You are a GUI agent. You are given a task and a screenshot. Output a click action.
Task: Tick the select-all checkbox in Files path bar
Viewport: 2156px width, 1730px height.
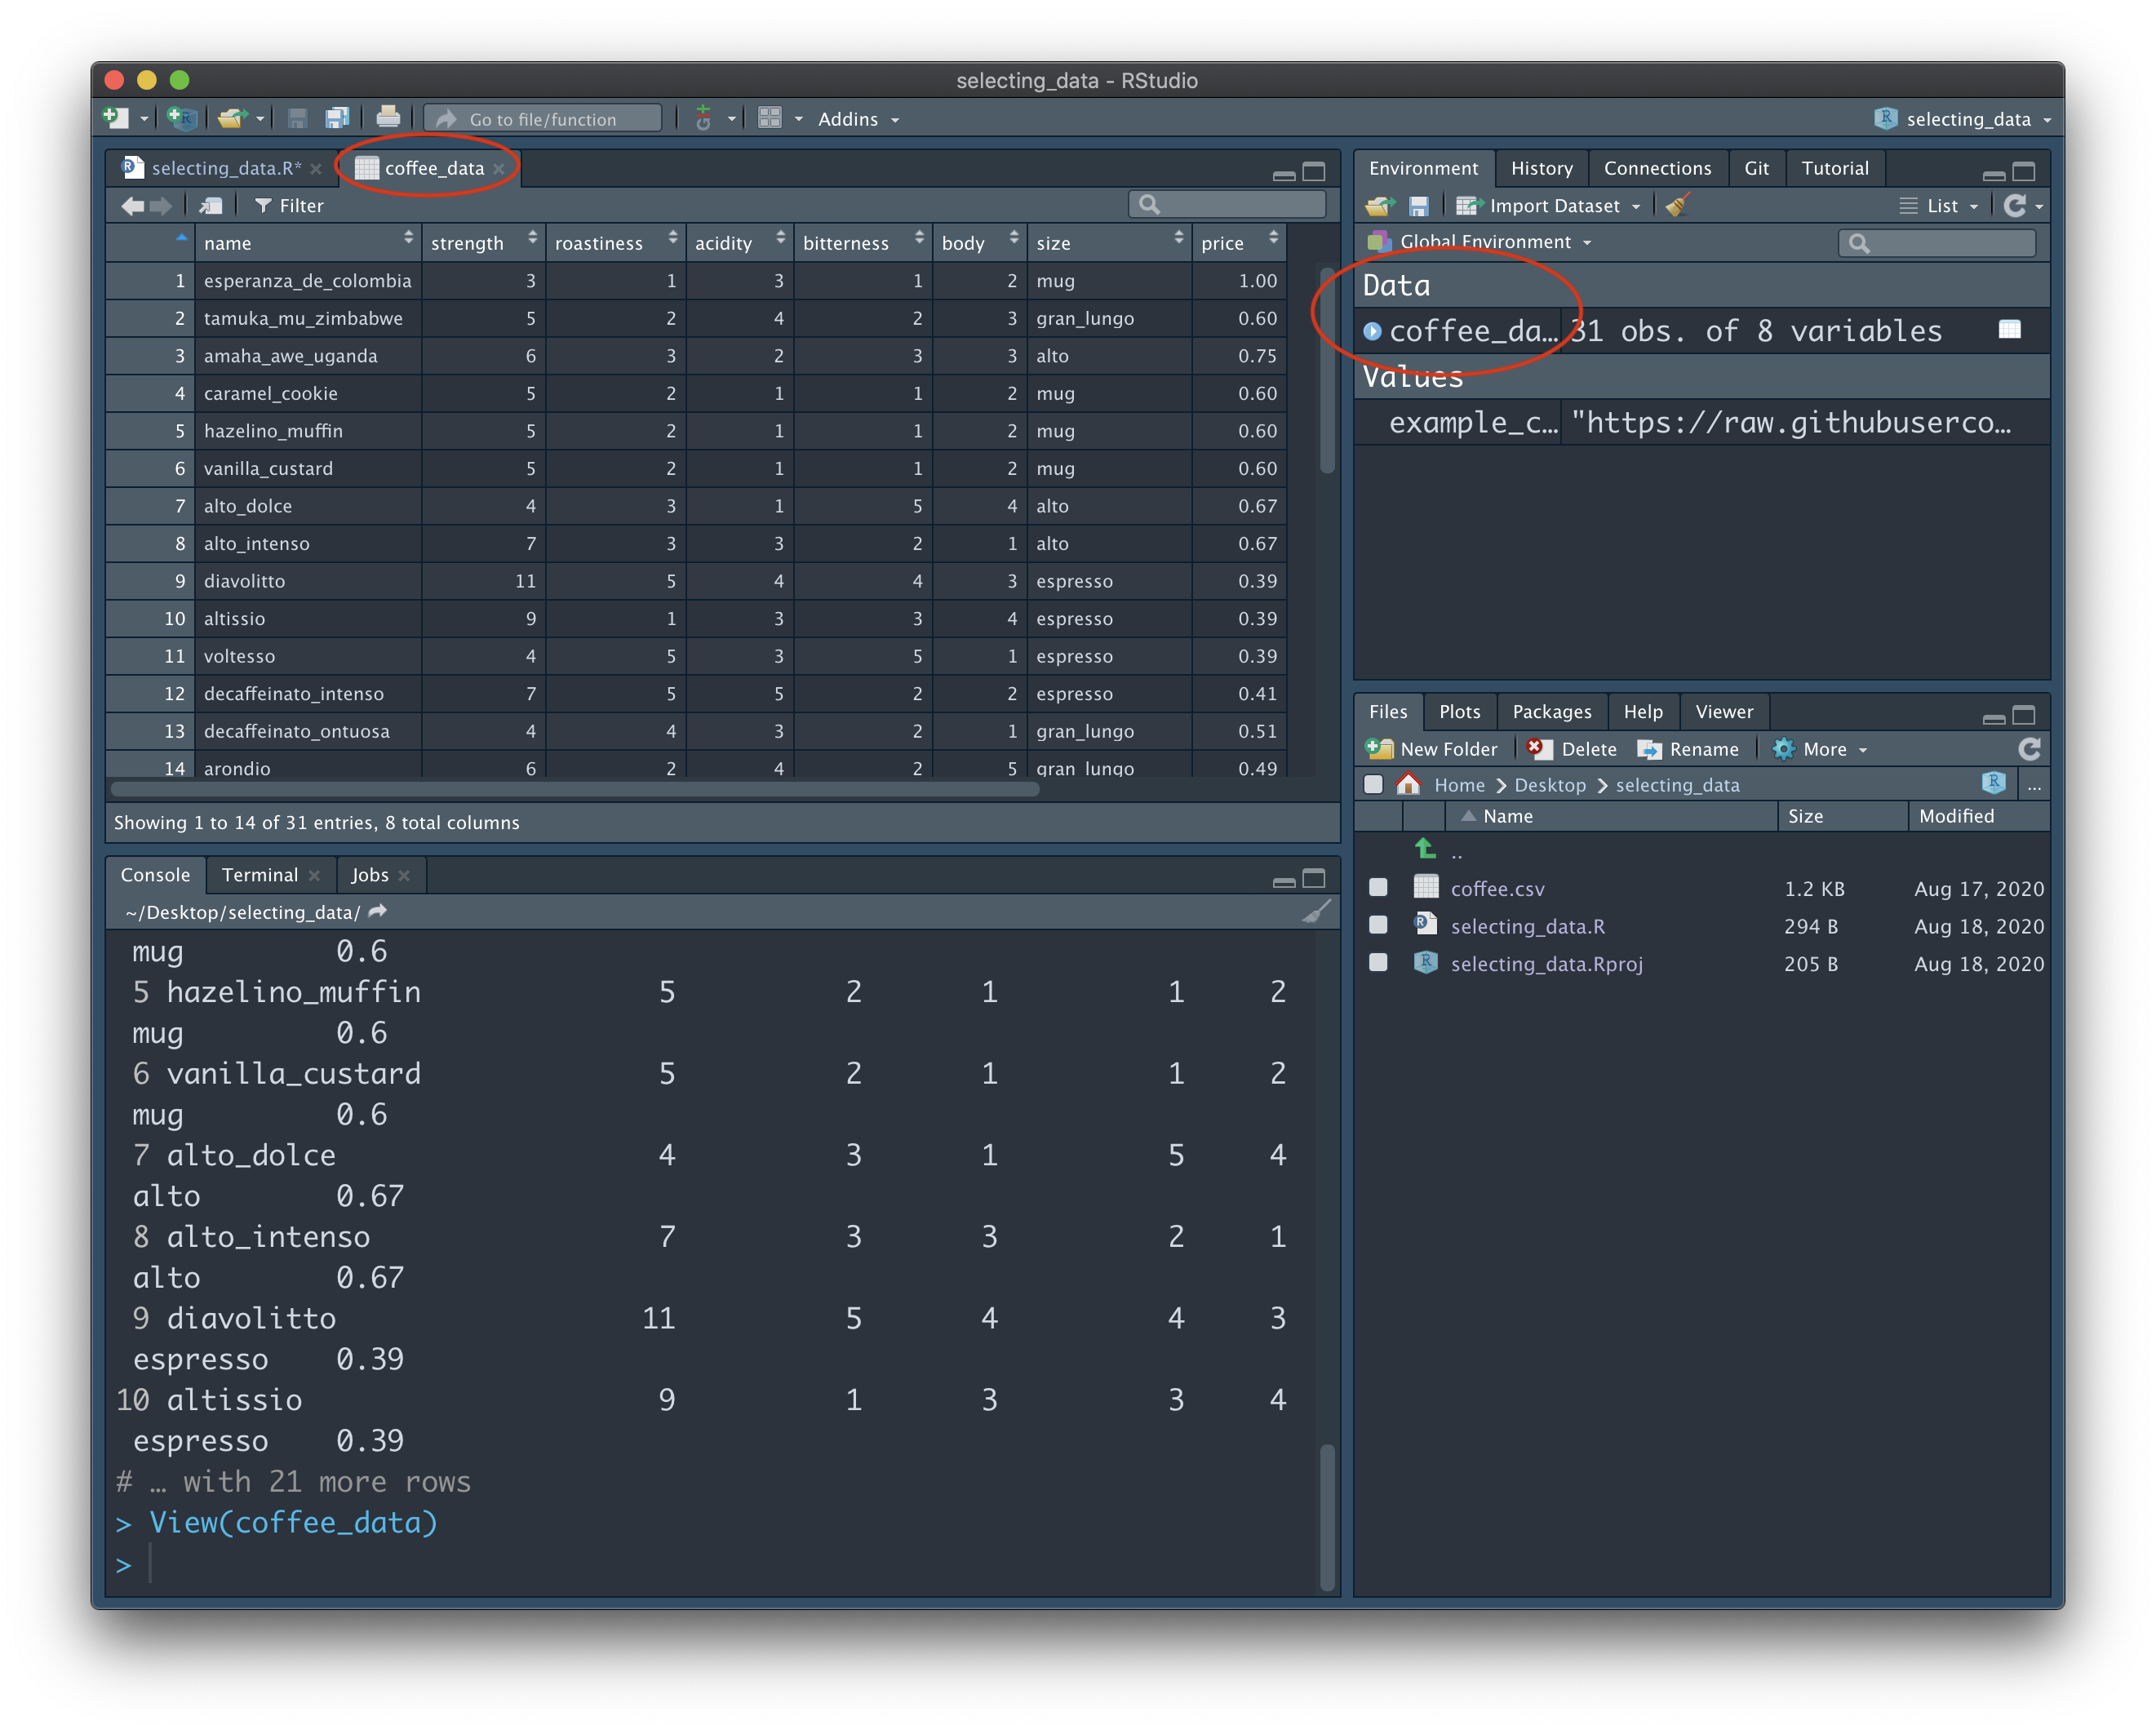1373,785
